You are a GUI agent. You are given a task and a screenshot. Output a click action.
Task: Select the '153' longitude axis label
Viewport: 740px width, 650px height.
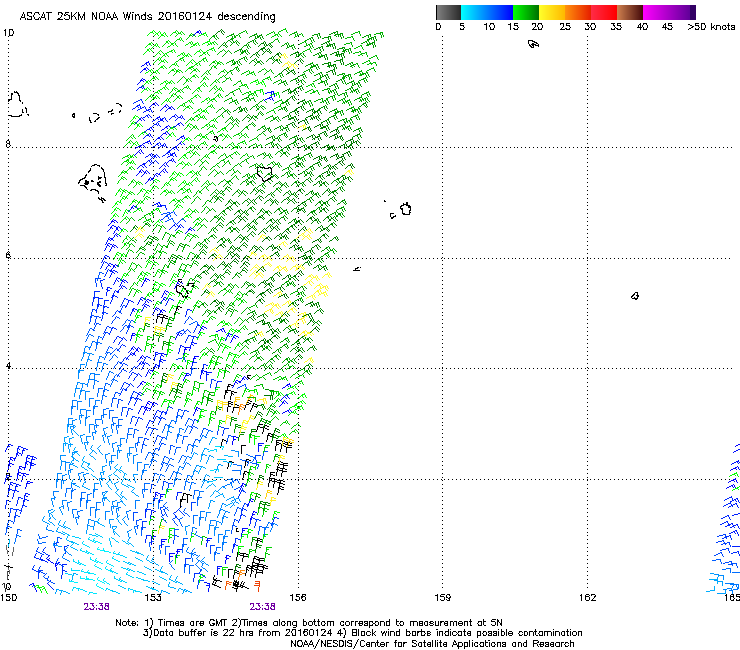pos(153,598)
